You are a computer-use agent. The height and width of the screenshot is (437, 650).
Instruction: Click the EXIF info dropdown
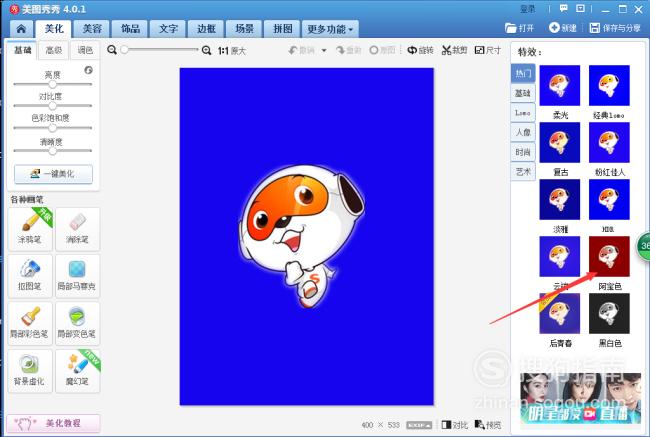419,425
